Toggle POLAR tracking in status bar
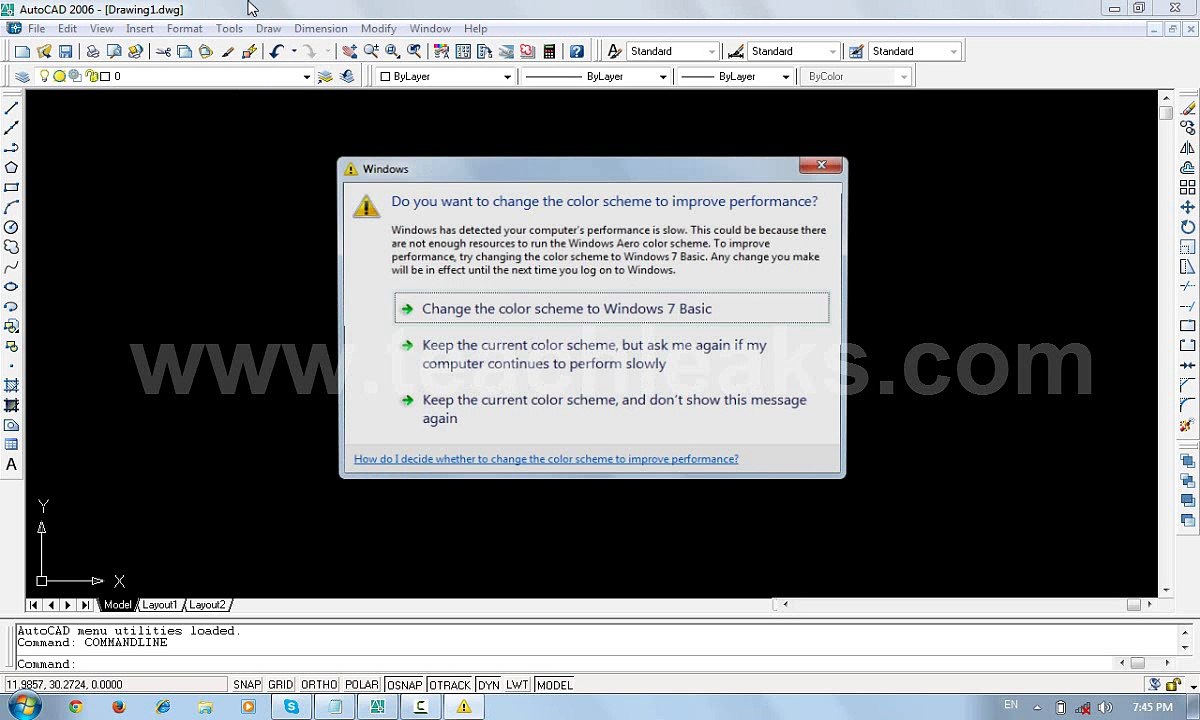Screen dimensions: 1200x720 tap(362, 685)
